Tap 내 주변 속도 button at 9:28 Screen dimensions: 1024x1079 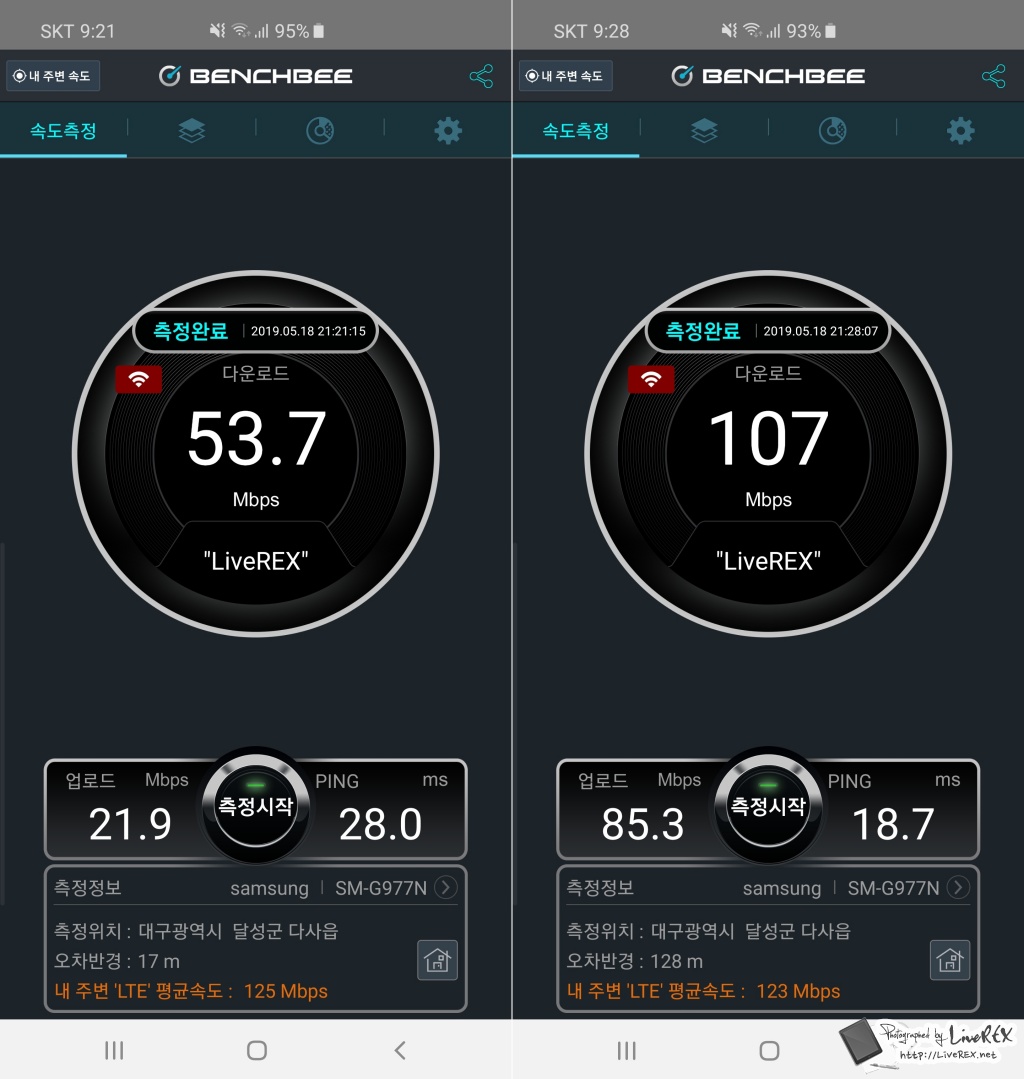pyautogui.click(x=566, y=76)
